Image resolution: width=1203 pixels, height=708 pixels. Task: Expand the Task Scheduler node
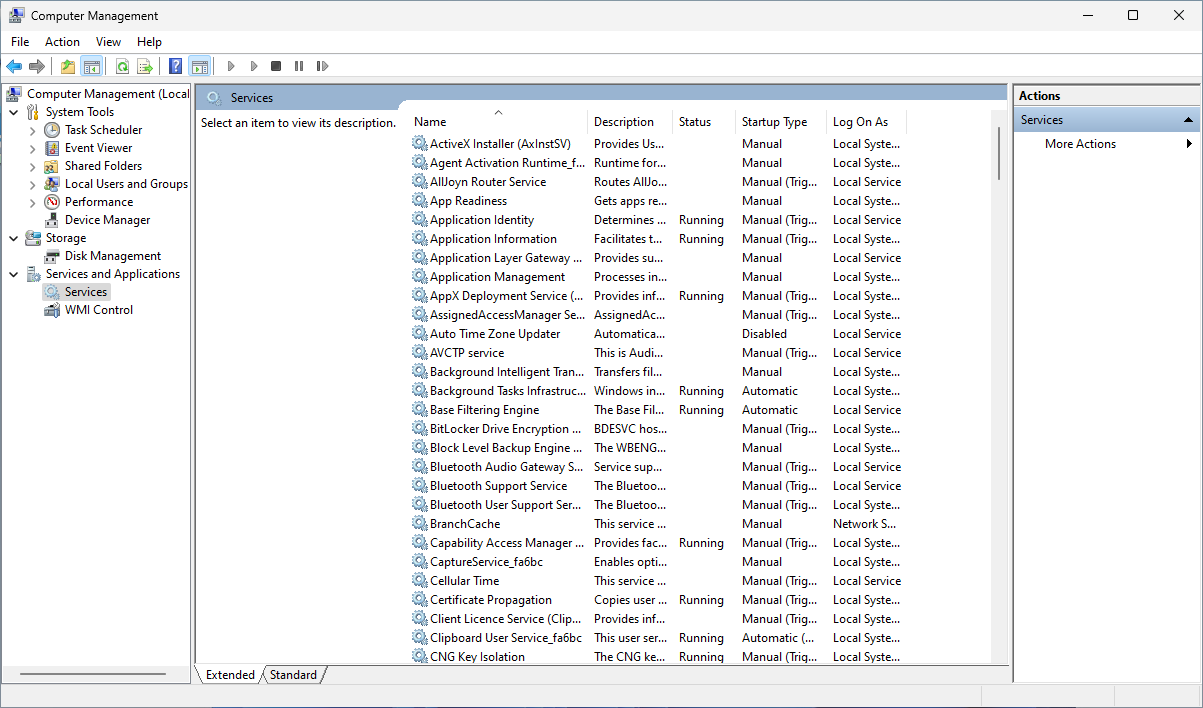point(33,130)
